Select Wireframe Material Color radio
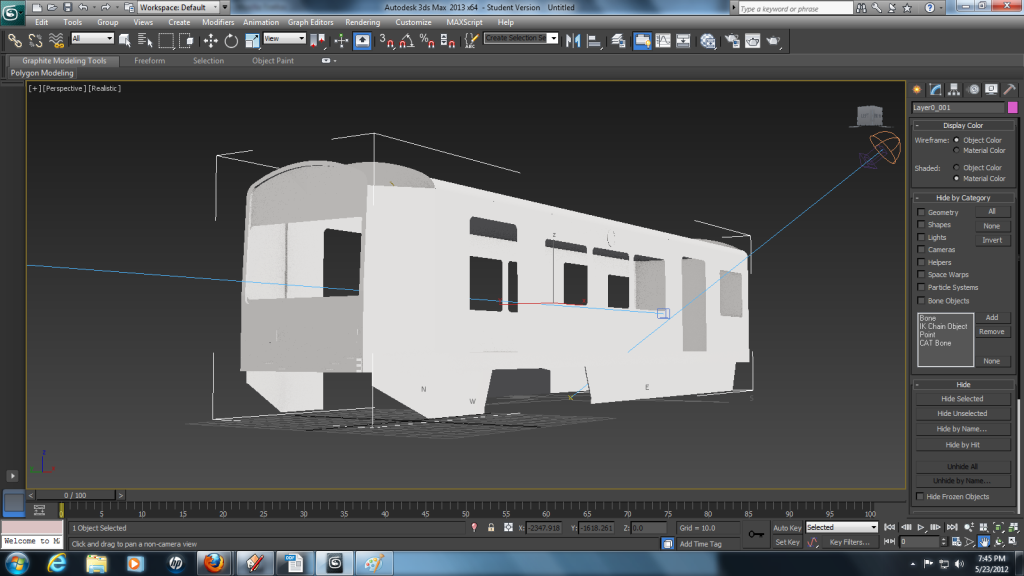1024x576 pixels. point(957,150)
